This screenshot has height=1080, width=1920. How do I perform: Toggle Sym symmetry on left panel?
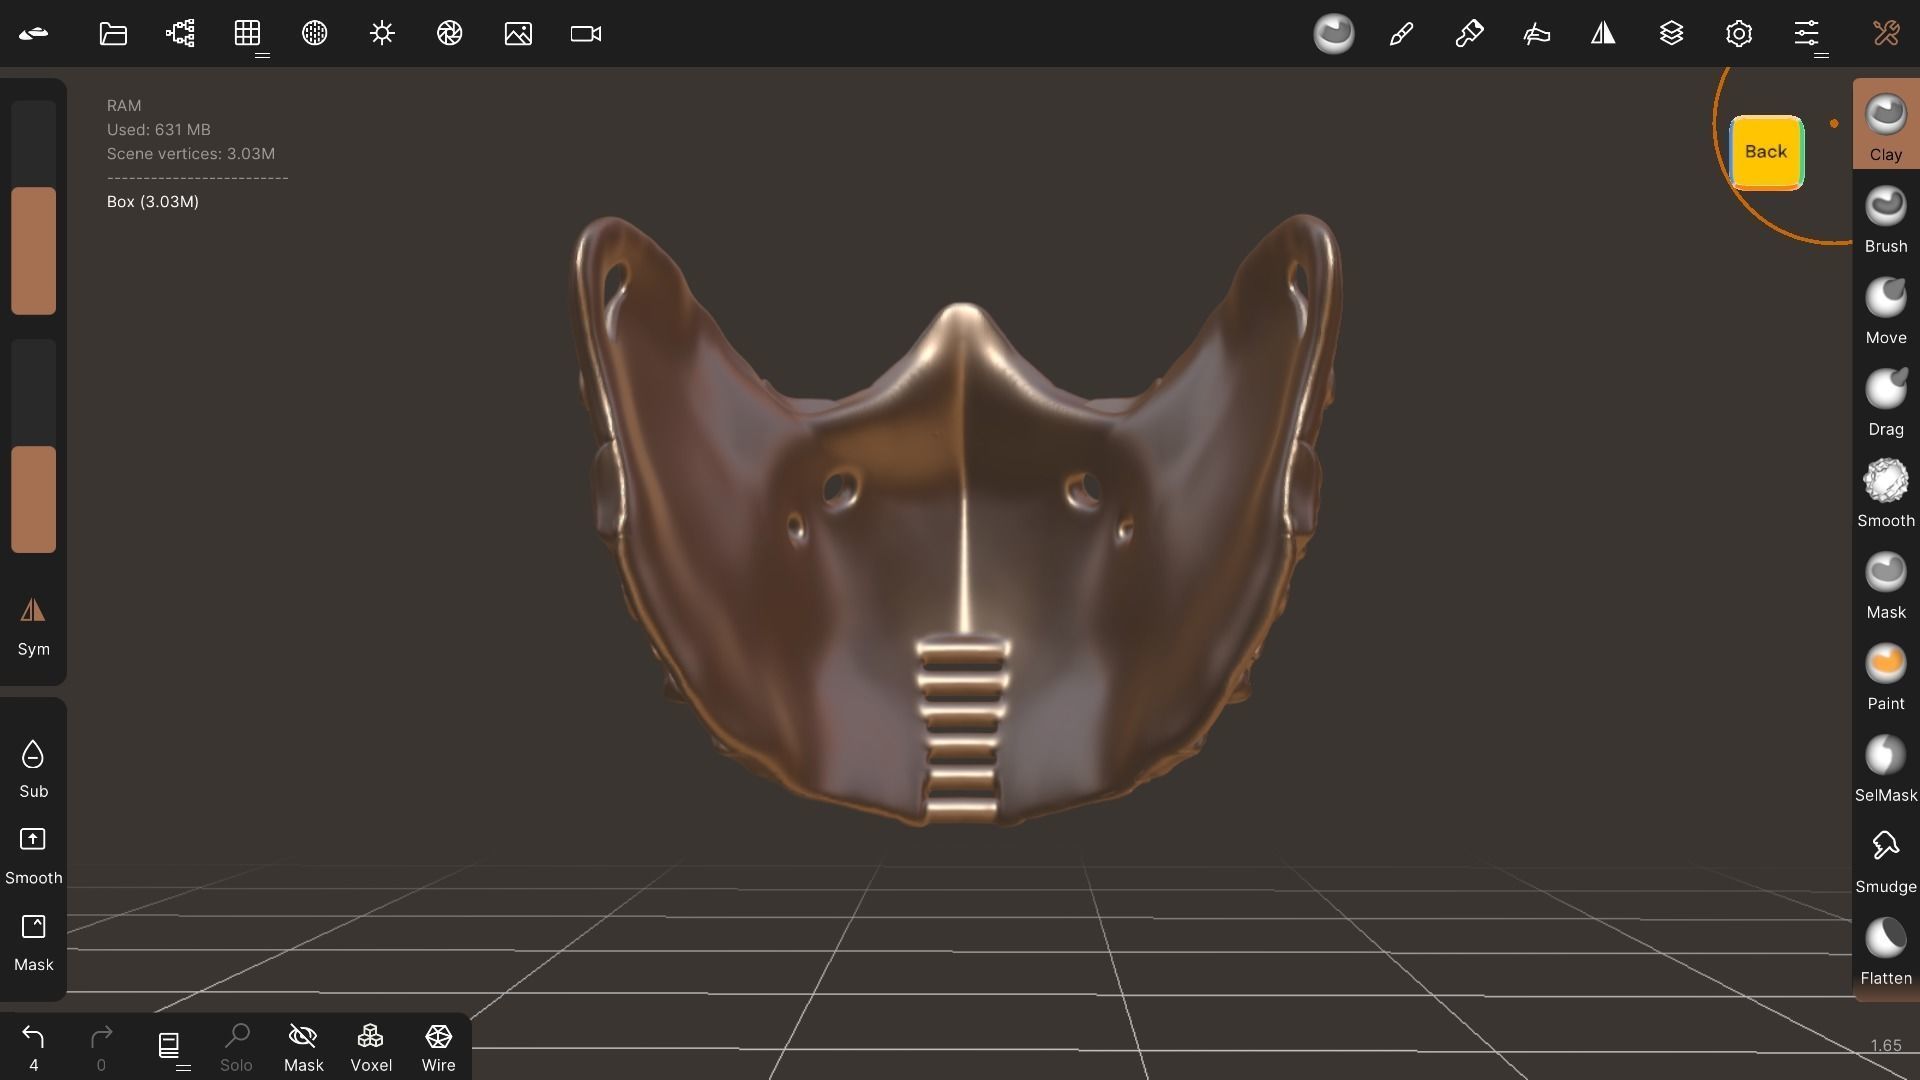coord(33,626)
